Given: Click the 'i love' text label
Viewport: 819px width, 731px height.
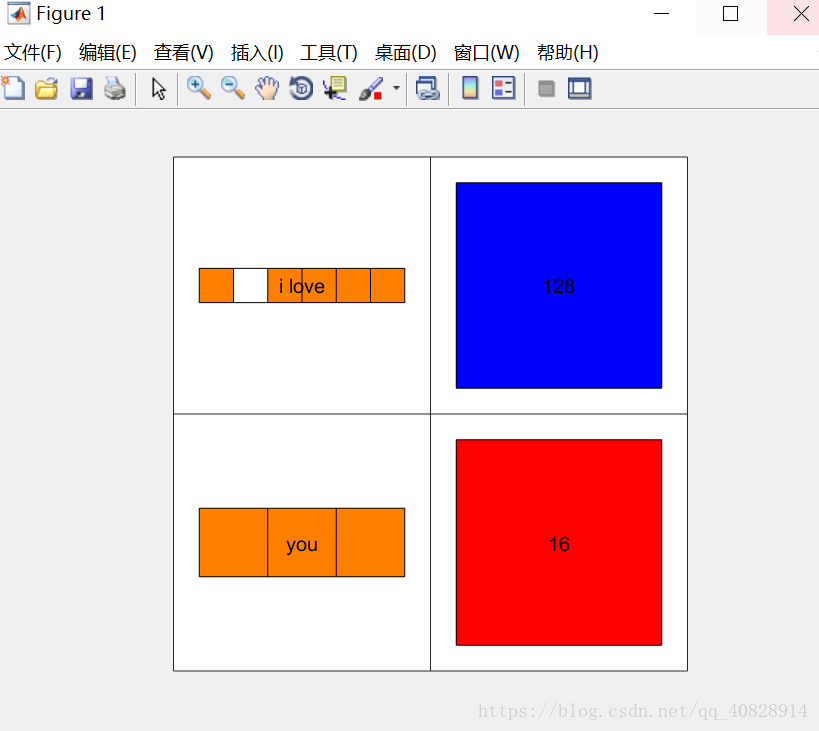Looking at the screenshot, I should [x=301, y=286].
